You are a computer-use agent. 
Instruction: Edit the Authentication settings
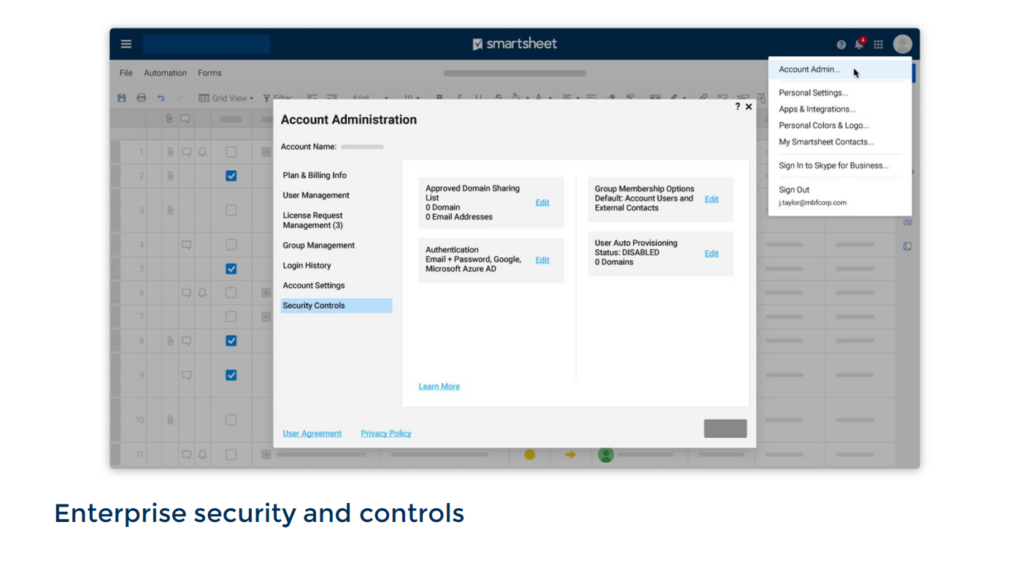pyautogui.click(x=542, y=260)
